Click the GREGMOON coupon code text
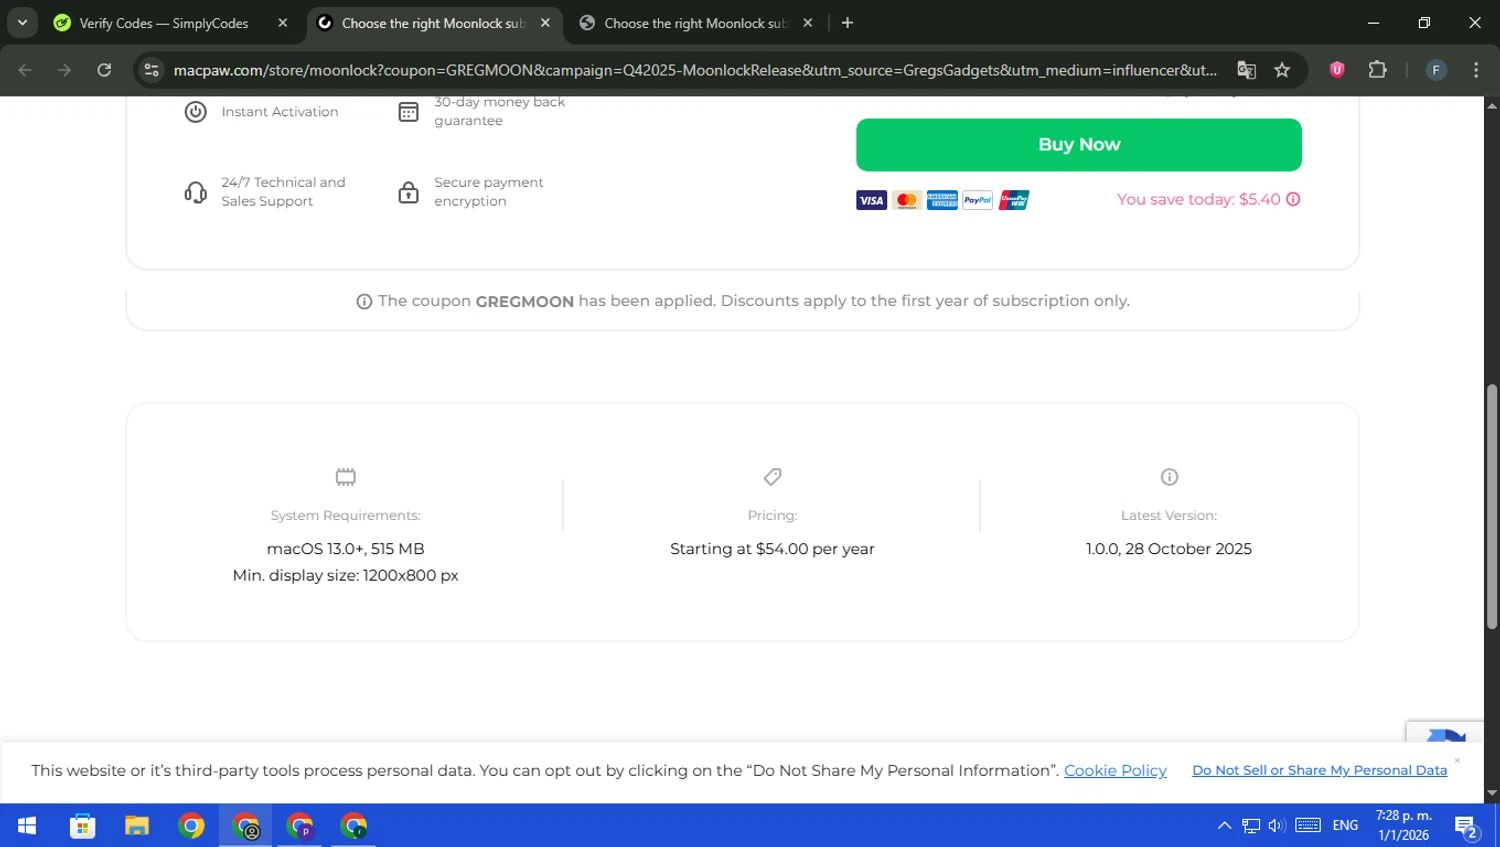This screenshot has width=1500, height=847. 524,301
